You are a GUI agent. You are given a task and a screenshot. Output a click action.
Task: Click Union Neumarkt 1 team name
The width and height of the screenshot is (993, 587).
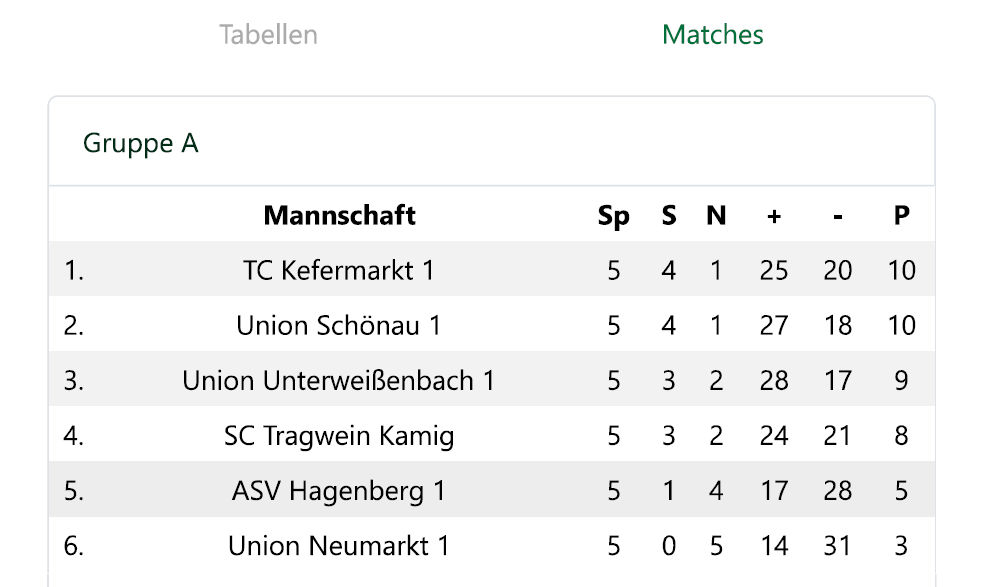(x=339, y=546)
